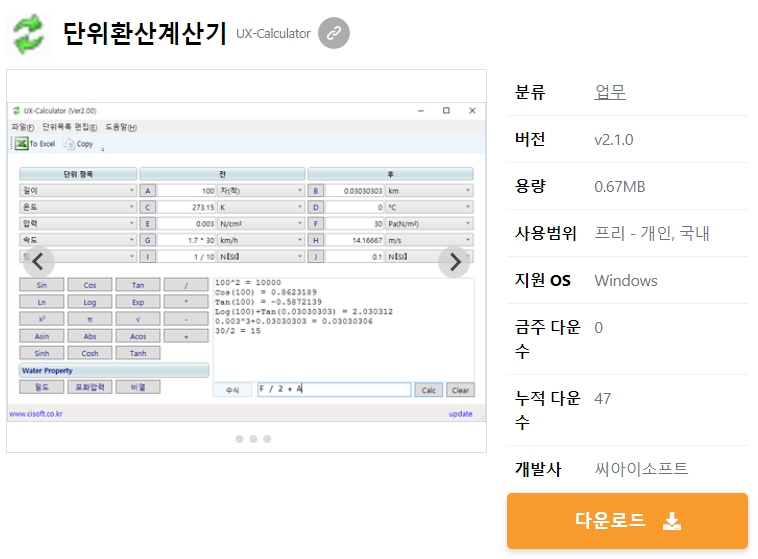The height and width of the screenshot is (559, 758).
Task: Select the first carousel indicator dot
Action: tap(239, 439)
